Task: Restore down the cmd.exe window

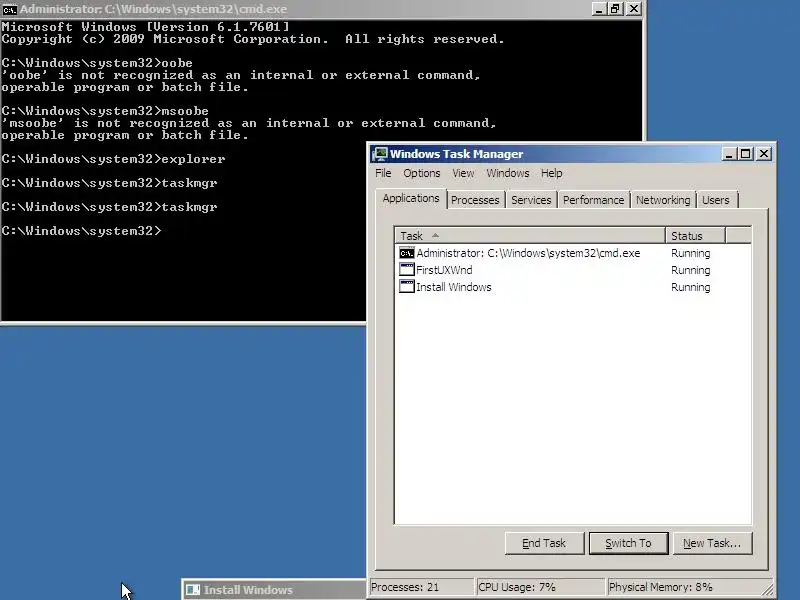Action: (x=615, y=9)
